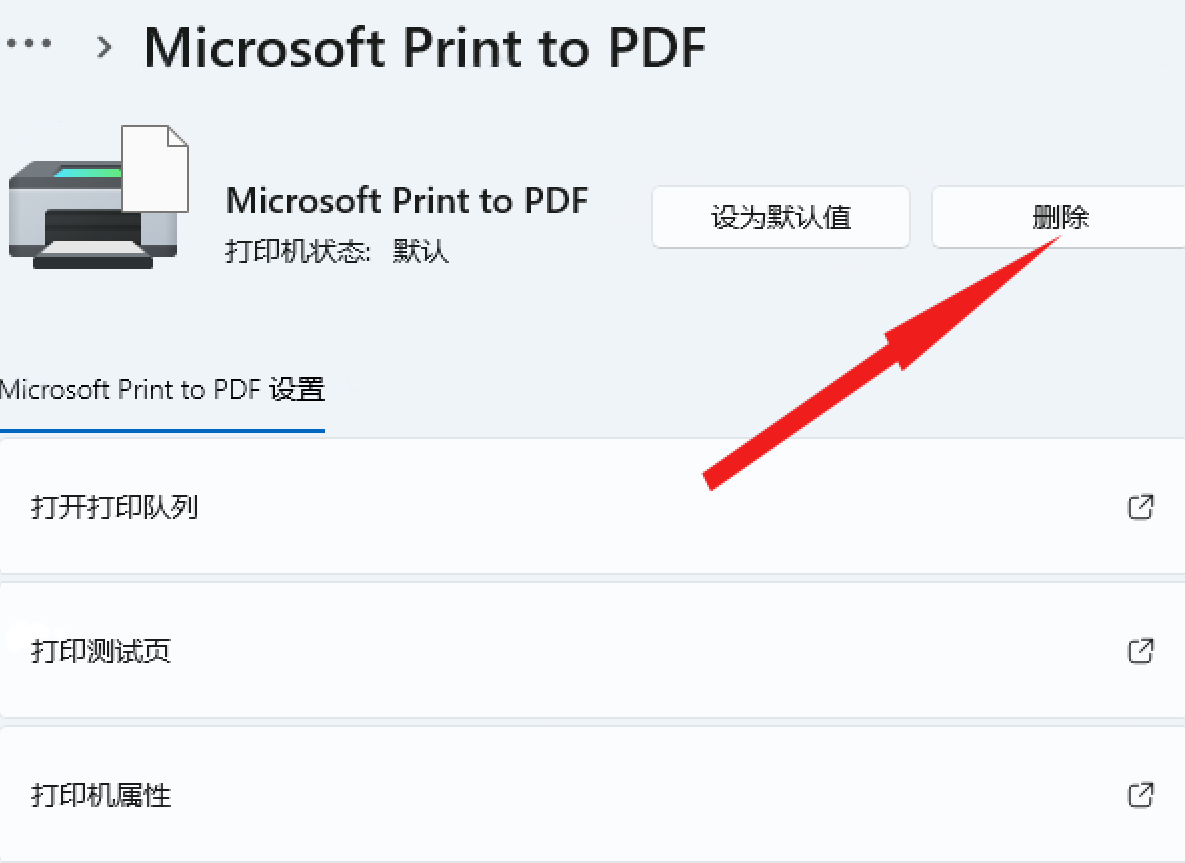Image resolution: width=1185 pixels, height=863 pixels.
Task: Choose the 打印测试页 row label
Action: click(101, 651)
